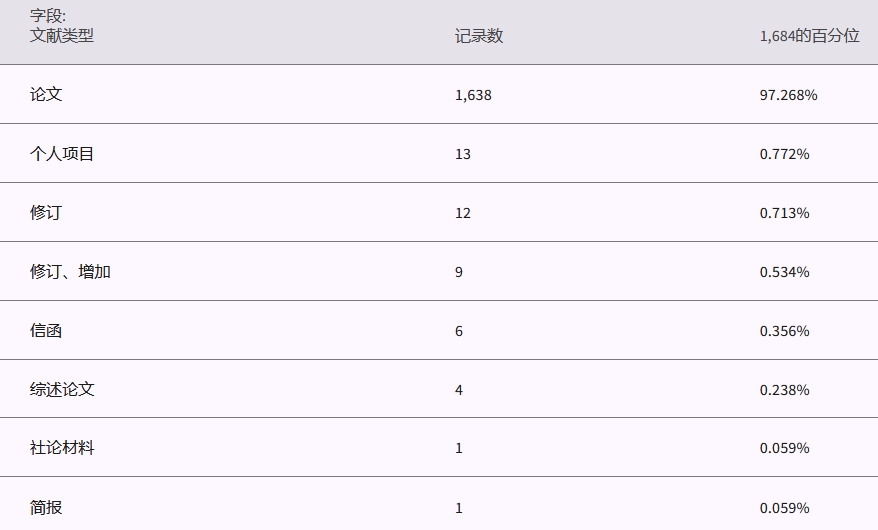Select the 综述论文 row label
Image resolution: width=878 pixels, height=530 pixels.
click(x=62, y=389)
